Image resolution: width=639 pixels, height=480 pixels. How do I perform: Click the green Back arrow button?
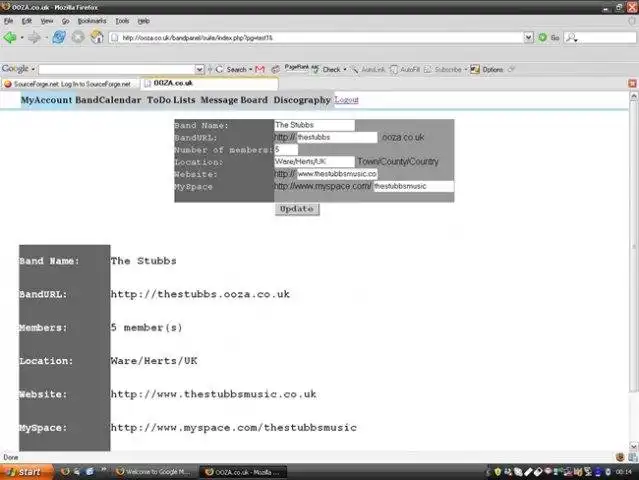(x=10, y=37)
